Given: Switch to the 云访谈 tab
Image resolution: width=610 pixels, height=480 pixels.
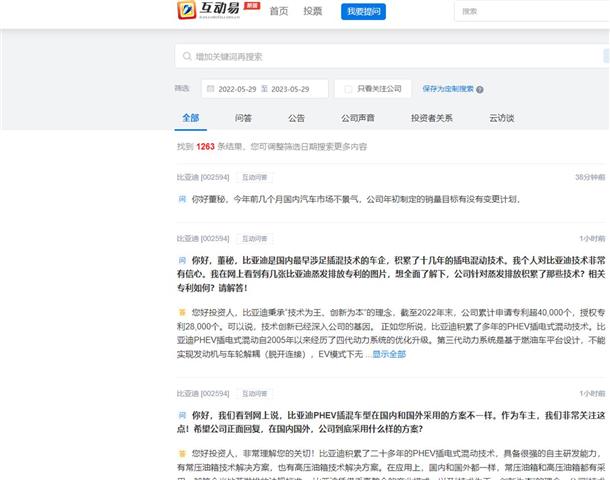Looking at the screenshot, I should pos(501,118).
